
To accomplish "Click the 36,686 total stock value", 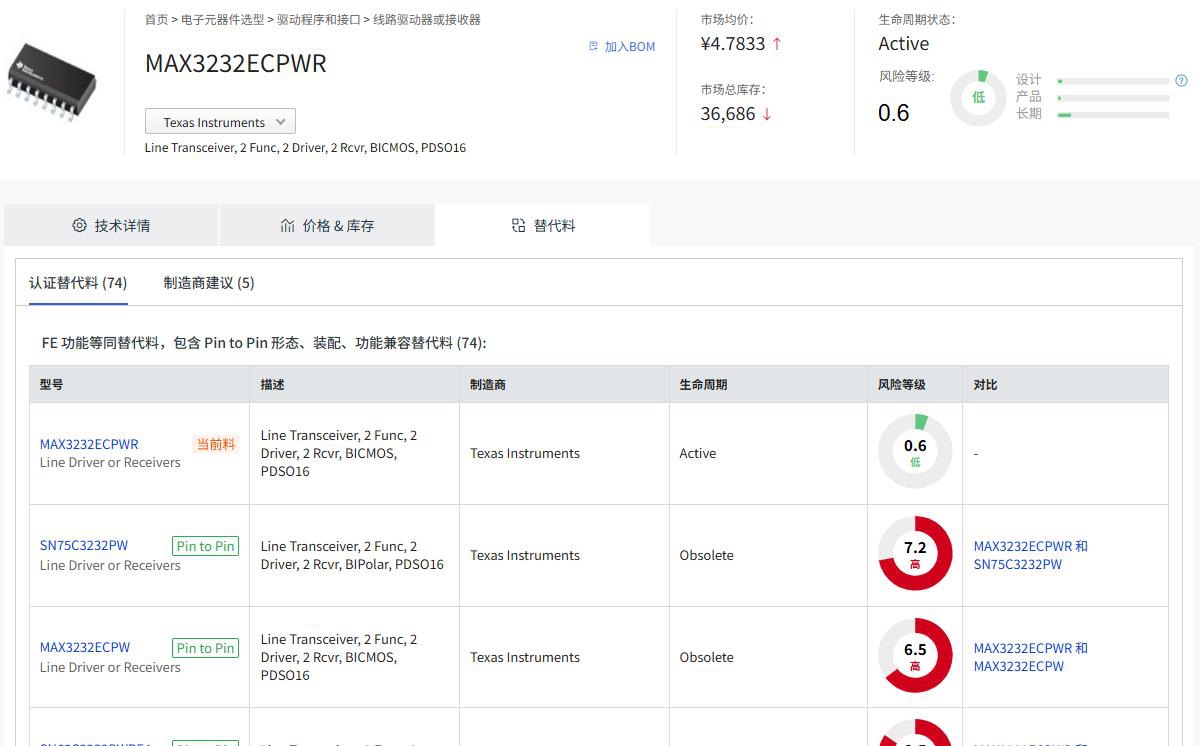I will [x=728, y=114].
